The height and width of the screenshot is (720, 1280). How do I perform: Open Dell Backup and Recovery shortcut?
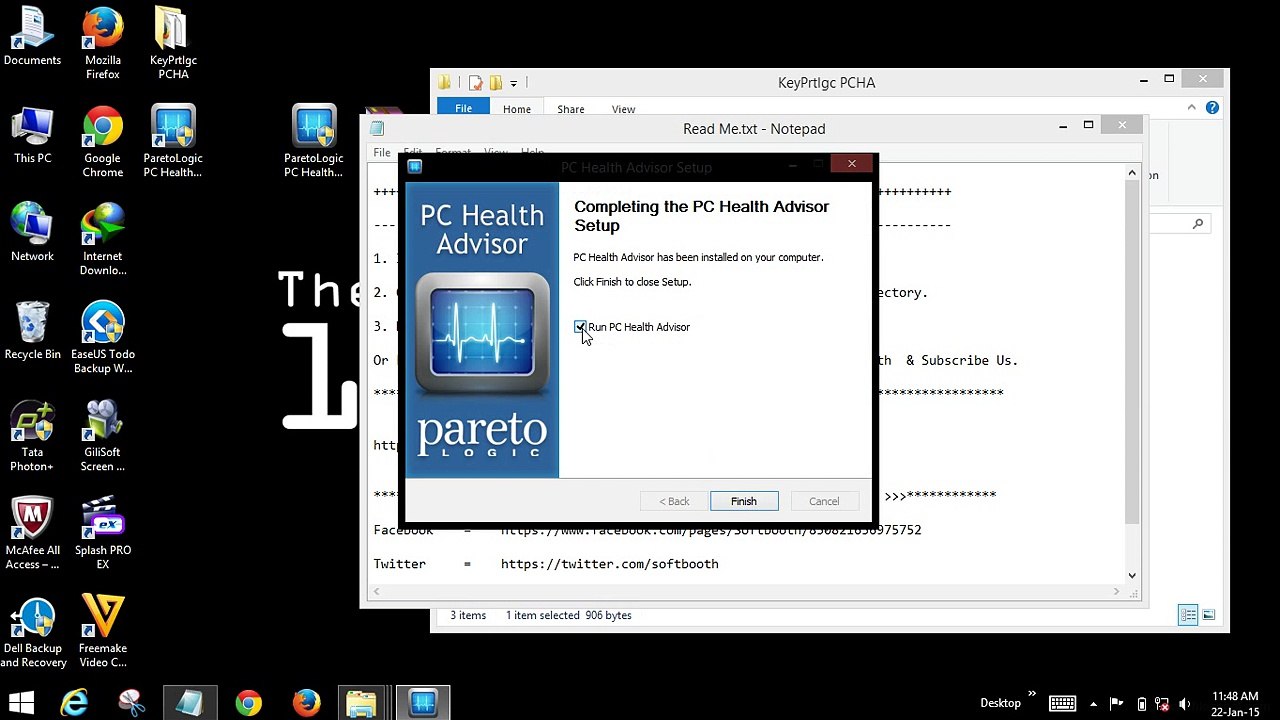point(32,632)
